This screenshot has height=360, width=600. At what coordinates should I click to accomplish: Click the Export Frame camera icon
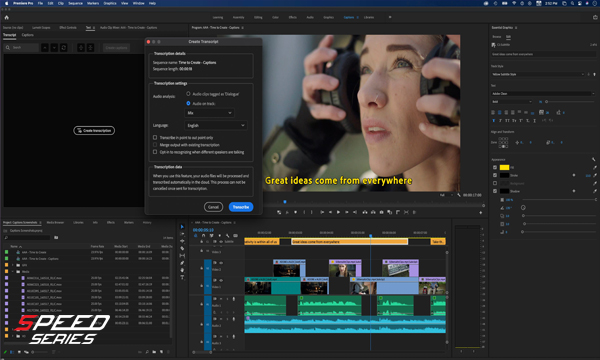[382, 212]
